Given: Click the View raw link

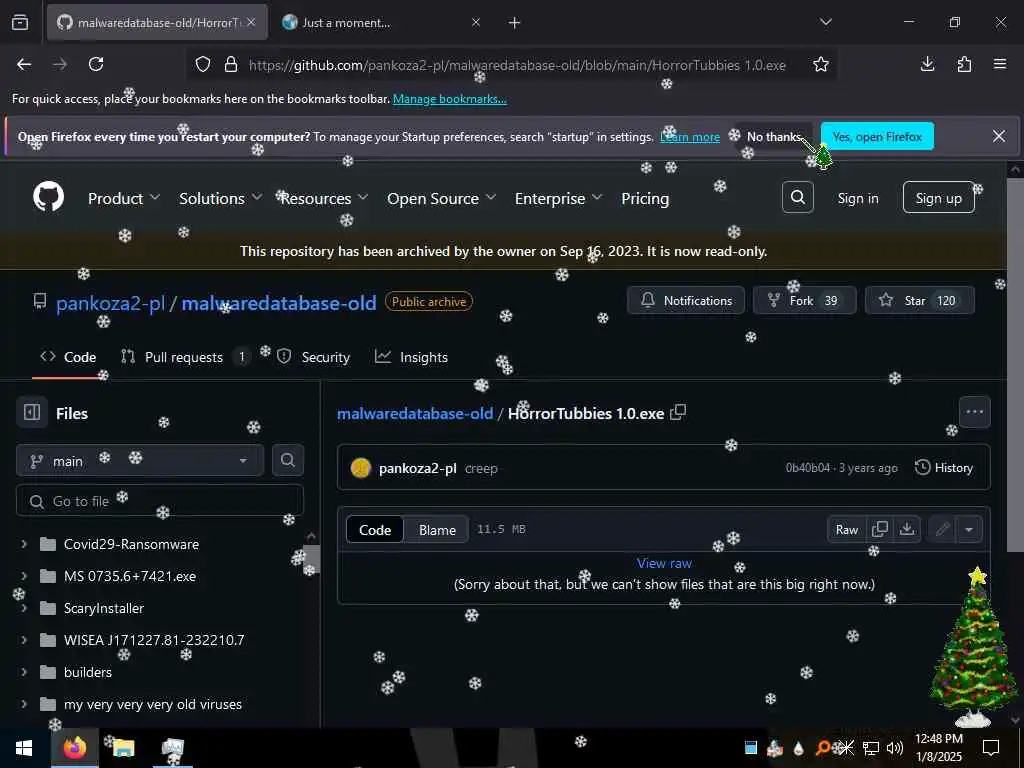Looking at the screenshot, I should (664, 563).
